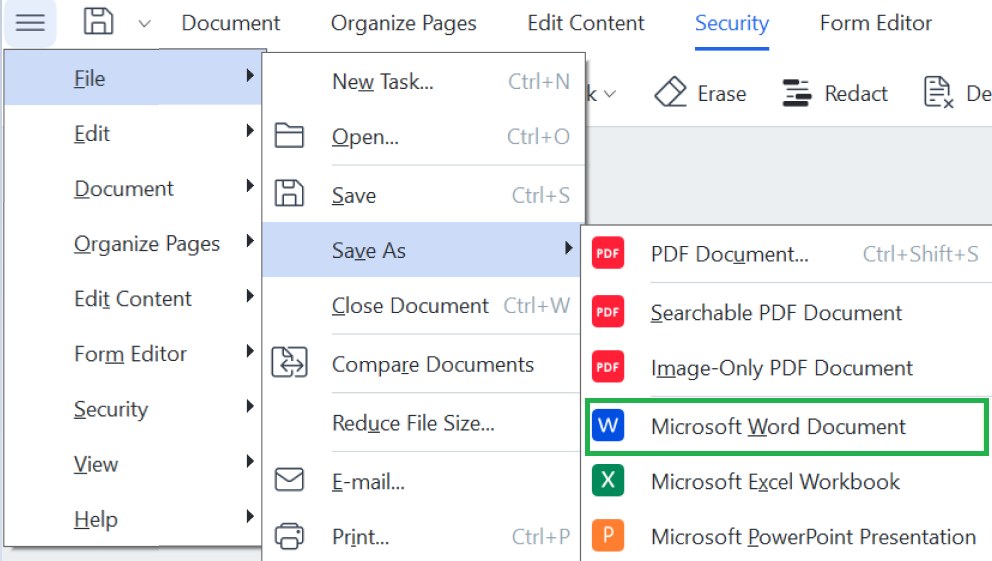Choose Open... from the File menu
This screenshot has height=561, width=992.
click(423, 137)
